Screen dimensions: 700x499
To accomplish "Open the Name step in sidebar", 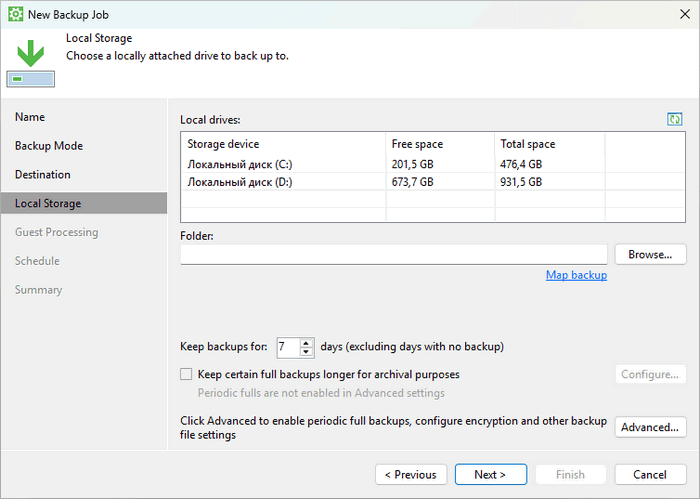I will (x=30, y=117).
